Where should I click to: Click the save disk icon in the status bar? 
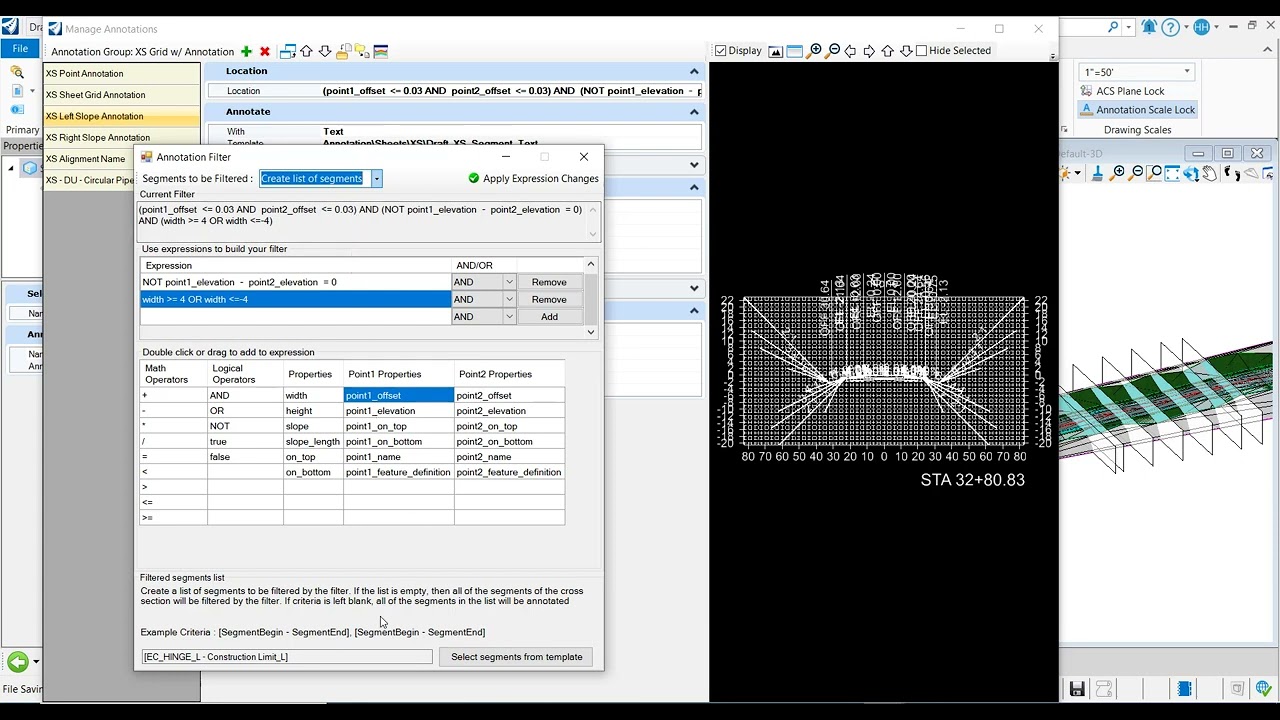[x=1077, y=689]
